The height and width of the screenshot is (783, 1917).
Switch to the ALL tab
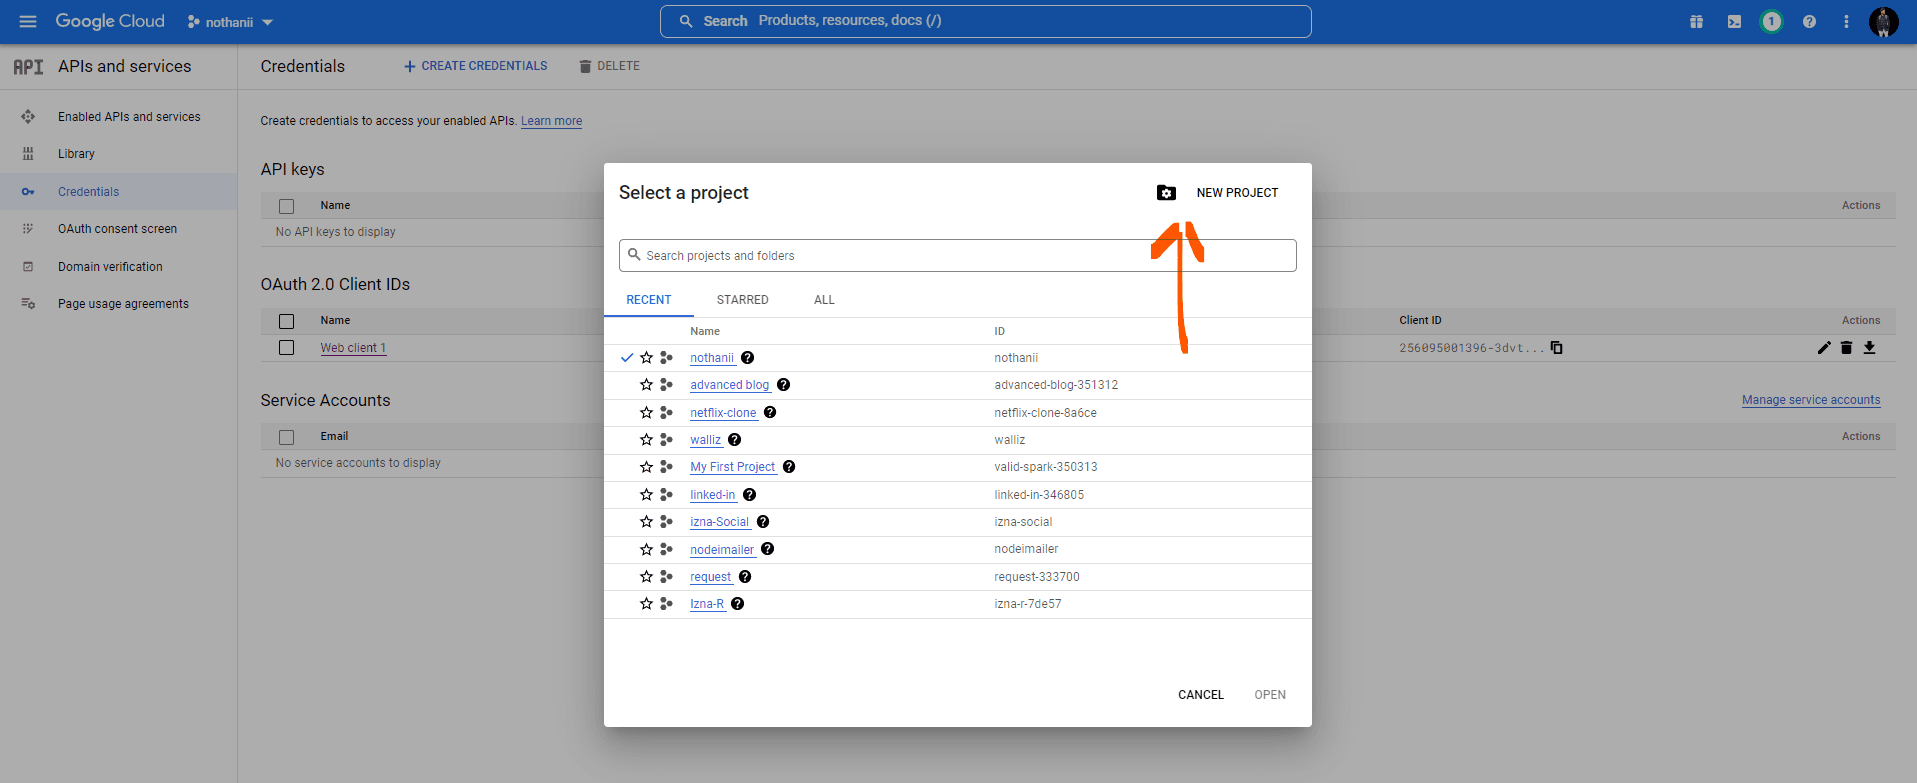(x=824, y=299)
